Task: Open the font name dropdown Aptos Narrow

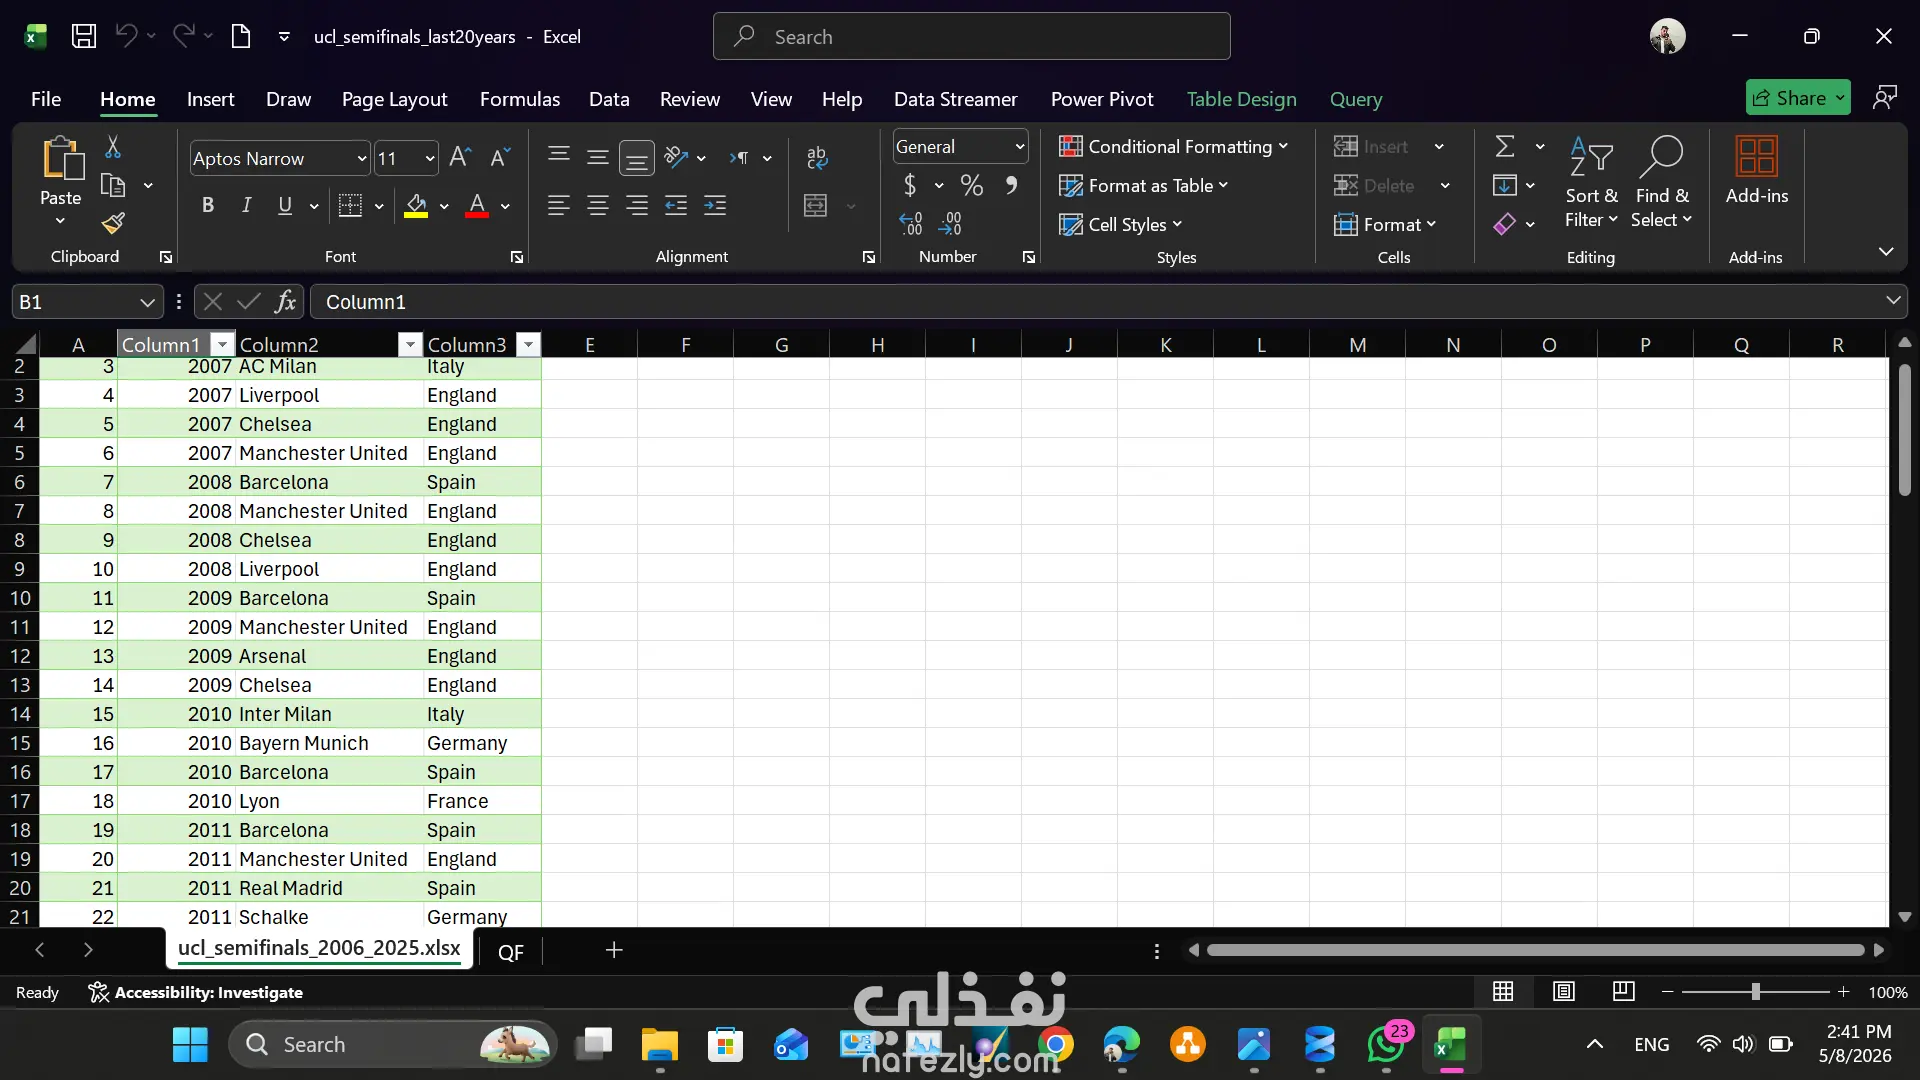Action: 361,158
